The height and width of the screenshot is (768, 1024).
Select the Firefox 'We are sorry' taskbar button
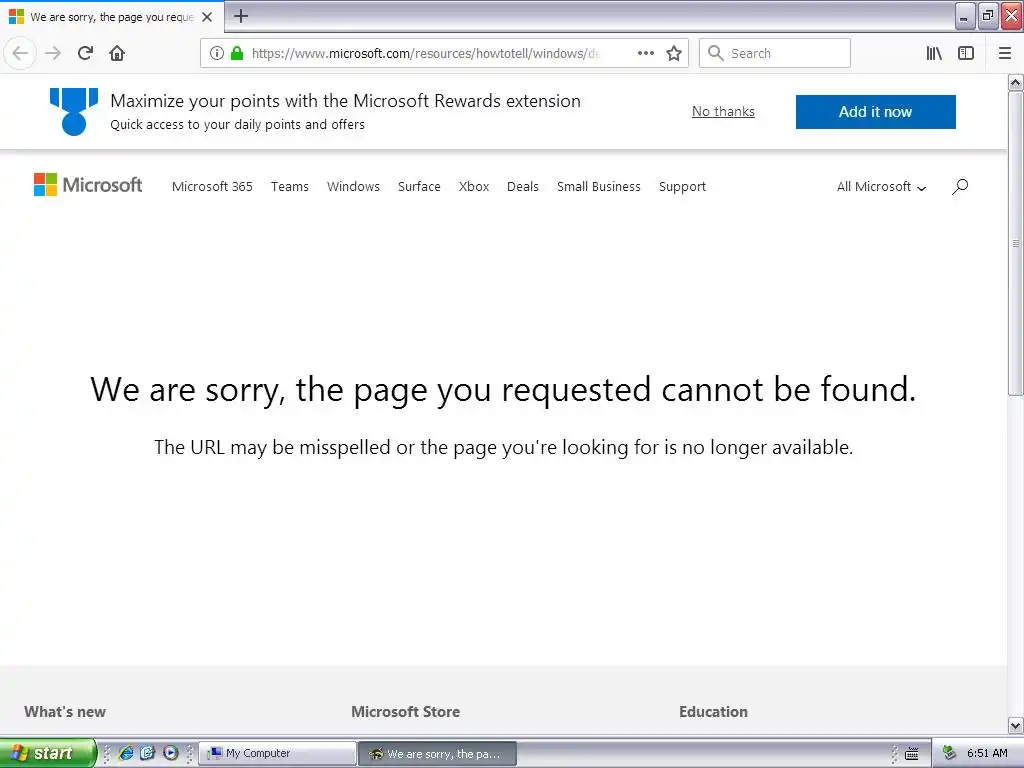(438, 753)
